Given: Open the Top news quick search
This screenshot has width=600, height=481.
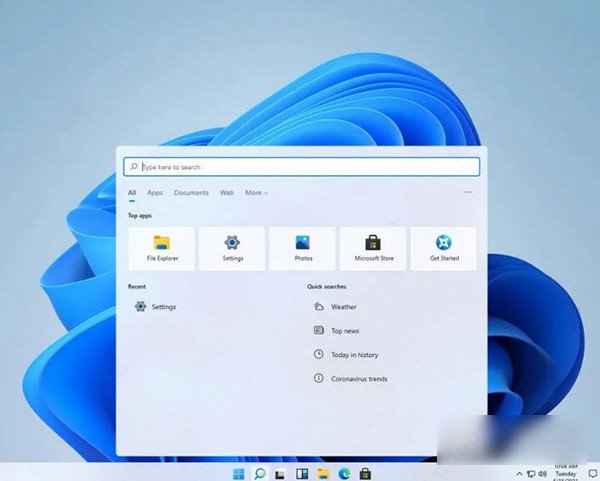Looking at the screenshot, I should click(344, 331).
